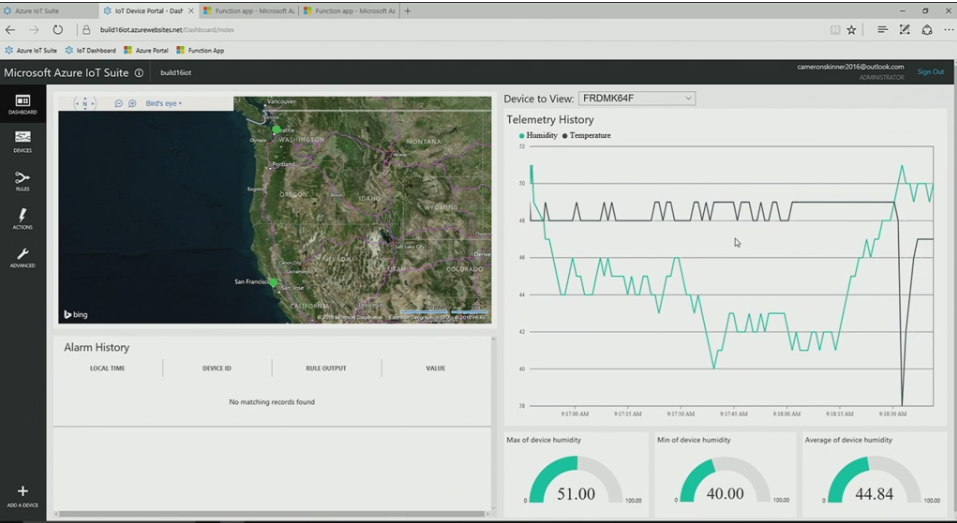Switch to the Azure IoT Suite tab
Viewport: 957px width, 523px height.
(49, 10)
